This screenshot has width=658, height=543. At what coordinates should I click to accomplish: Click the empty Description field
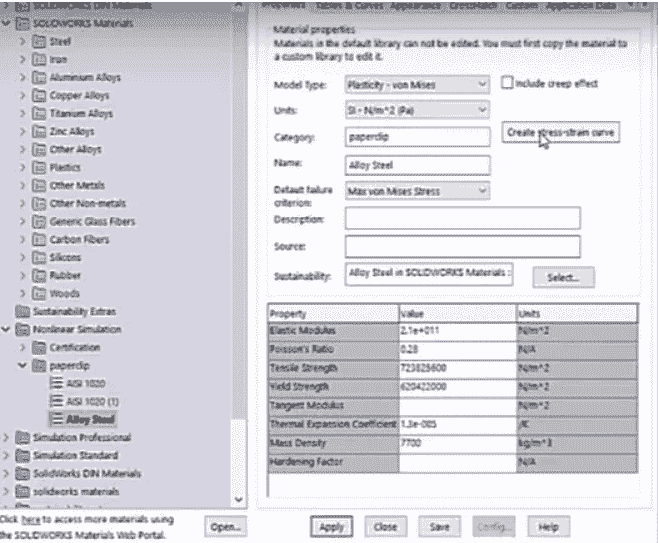pyautogui.click(x=462, y=218)
